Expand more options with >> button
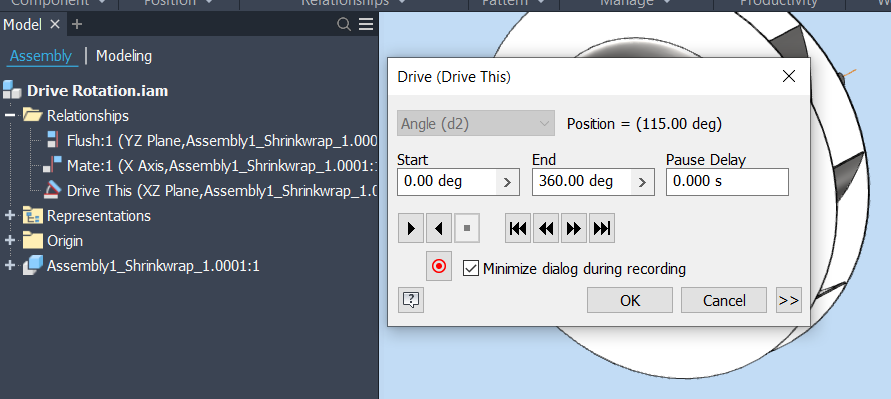The width and height of the screenshot is (891, 399). (789, 300)
